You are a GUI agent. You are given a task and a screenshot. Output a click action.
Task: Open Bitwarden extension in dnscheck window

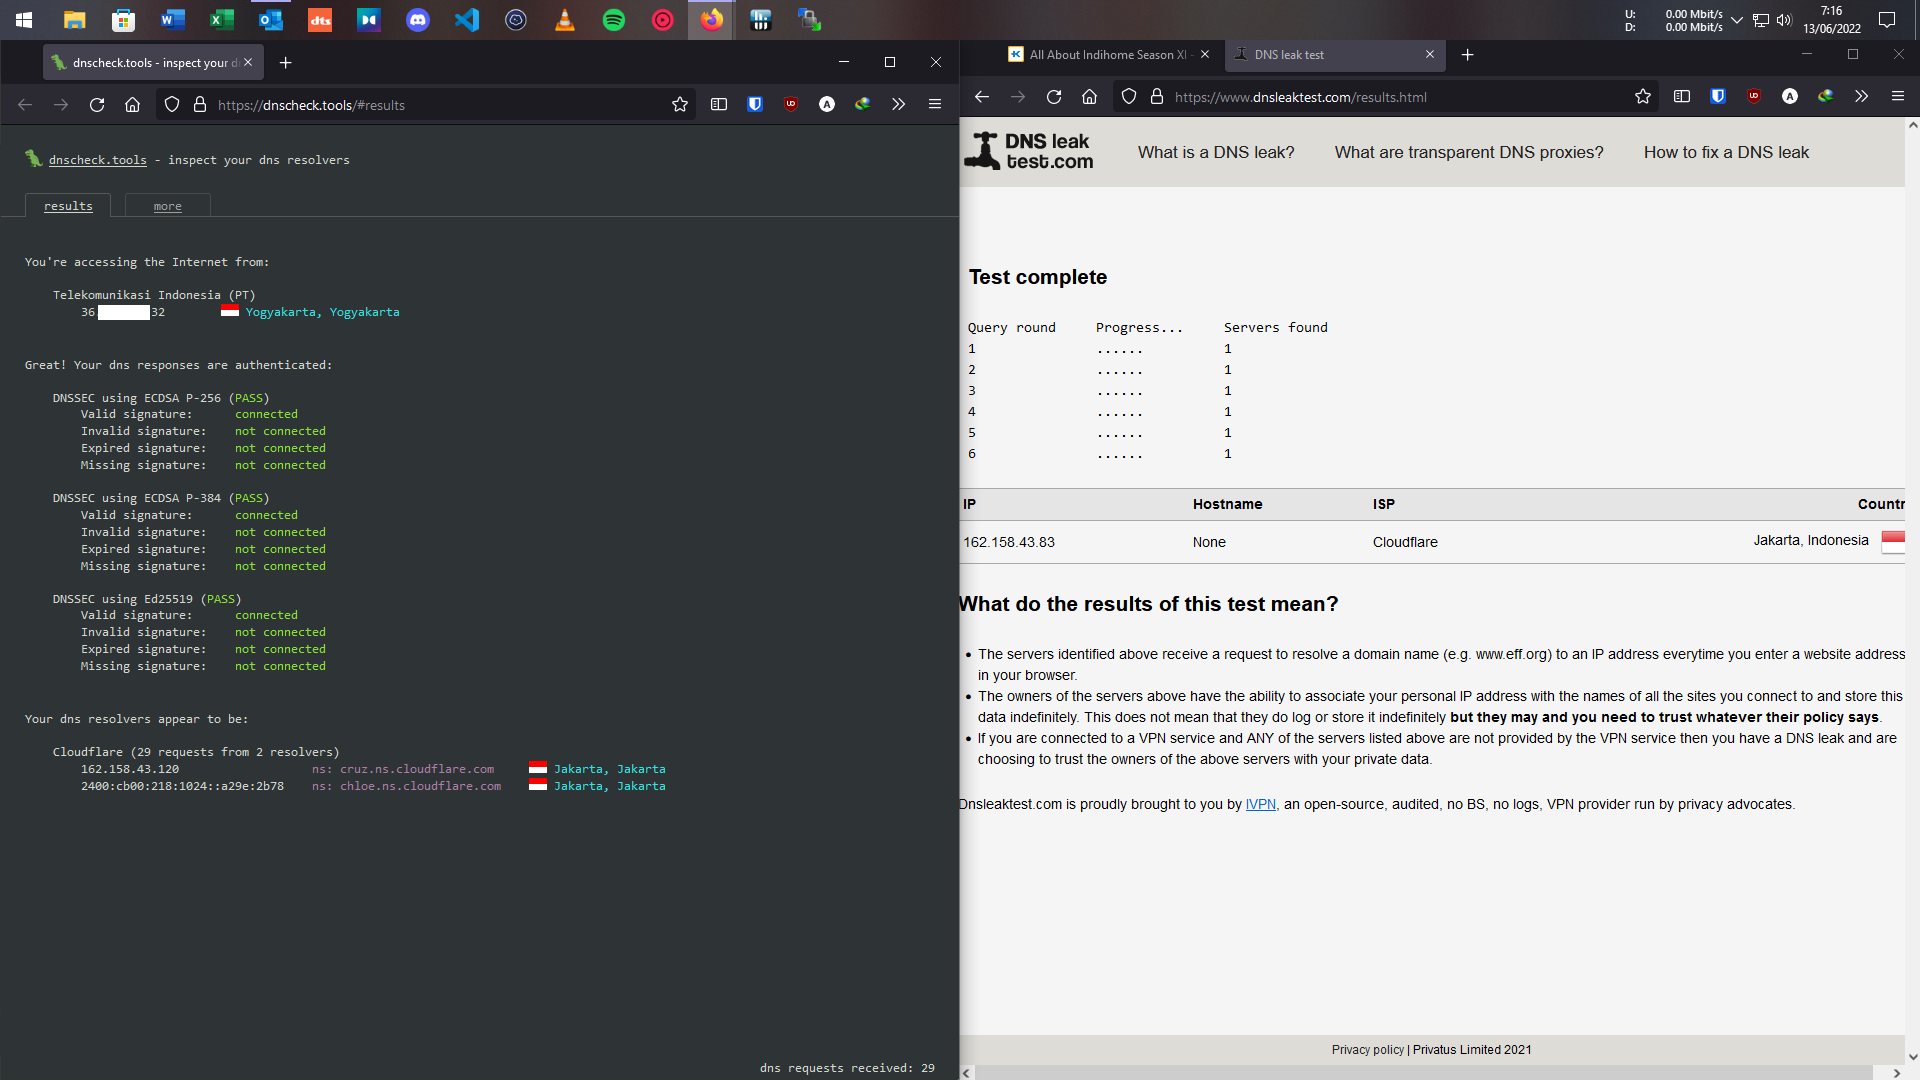(x=755, y=104)
